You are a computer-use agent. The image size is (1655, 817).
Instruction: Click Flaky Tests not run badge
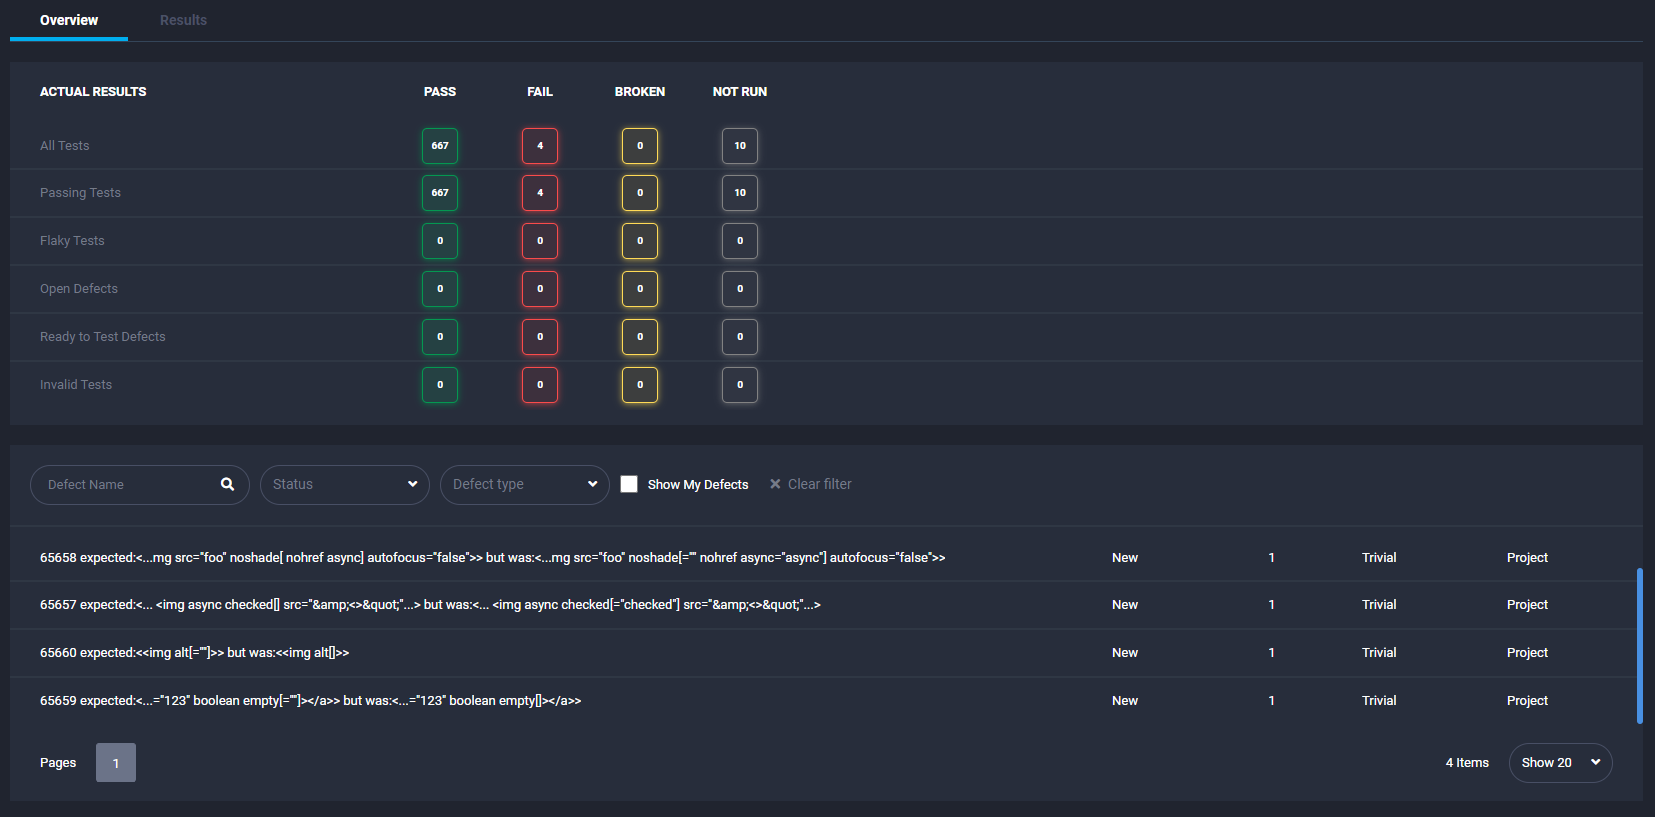(x=740, y=241)
